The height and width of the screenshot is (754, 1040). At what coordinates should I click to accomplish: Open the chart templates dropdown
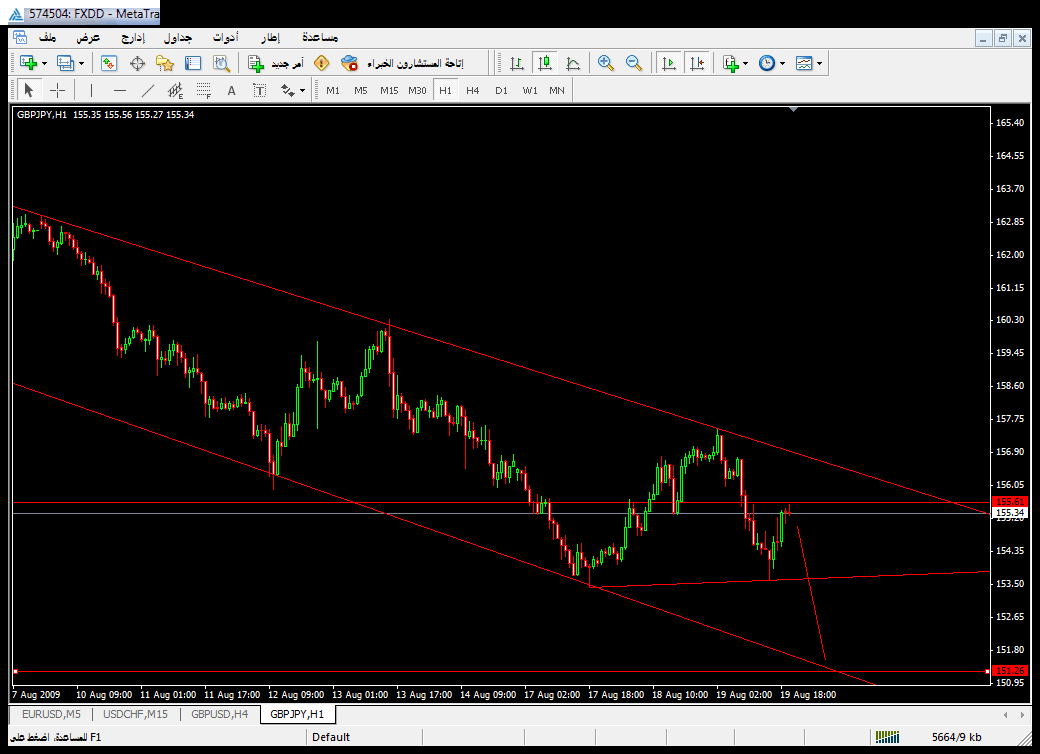[820, 63]
